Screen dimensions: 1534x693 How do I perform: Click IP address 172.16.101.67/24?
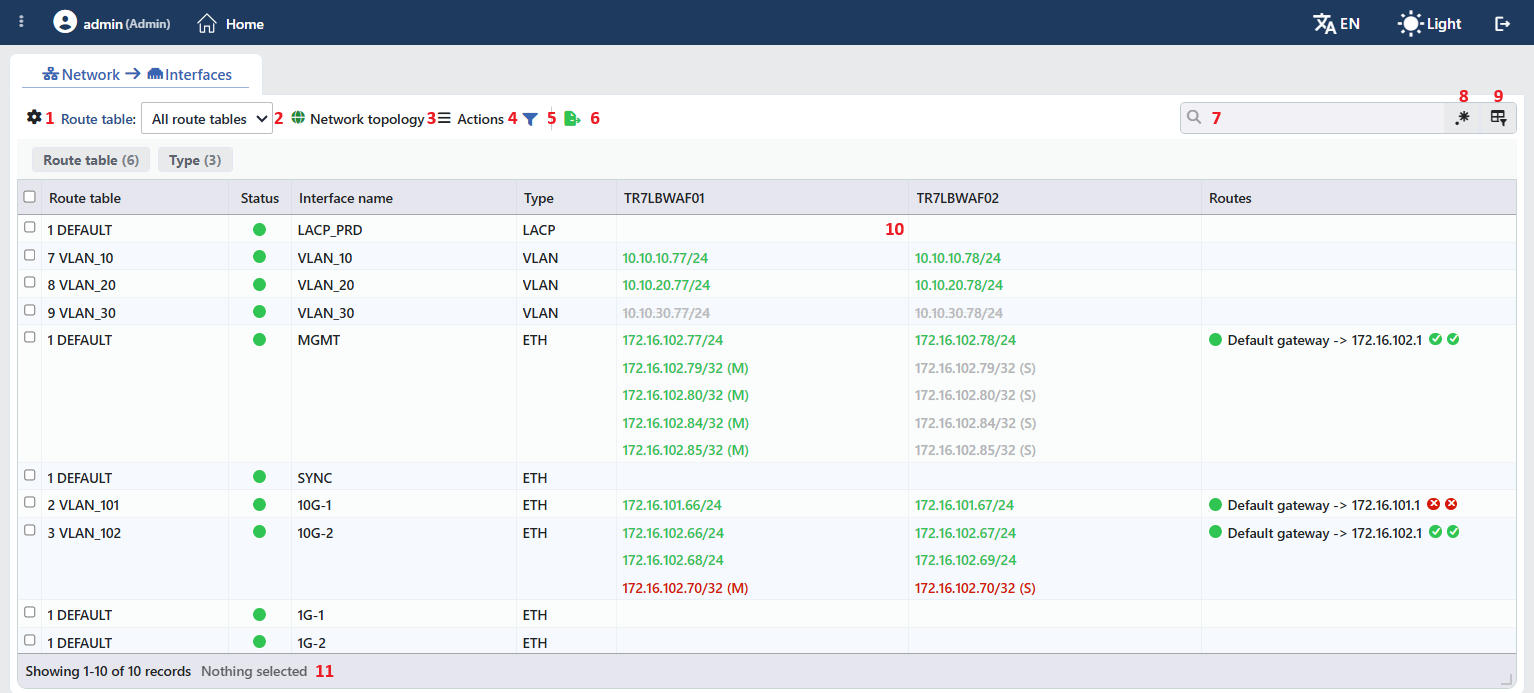click(x=964, y=505)
